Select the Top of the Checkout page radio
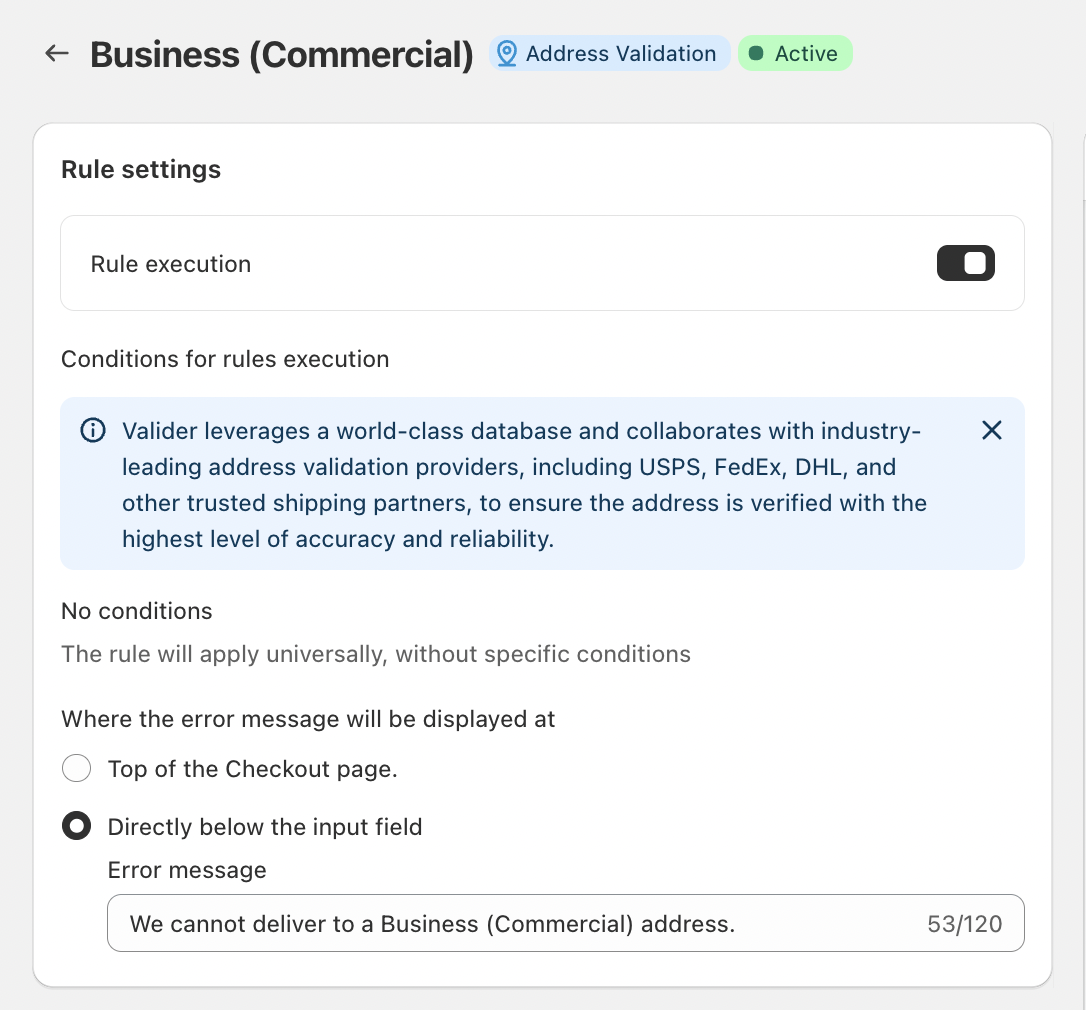The image size is (1086, 1010). (77, 769)
